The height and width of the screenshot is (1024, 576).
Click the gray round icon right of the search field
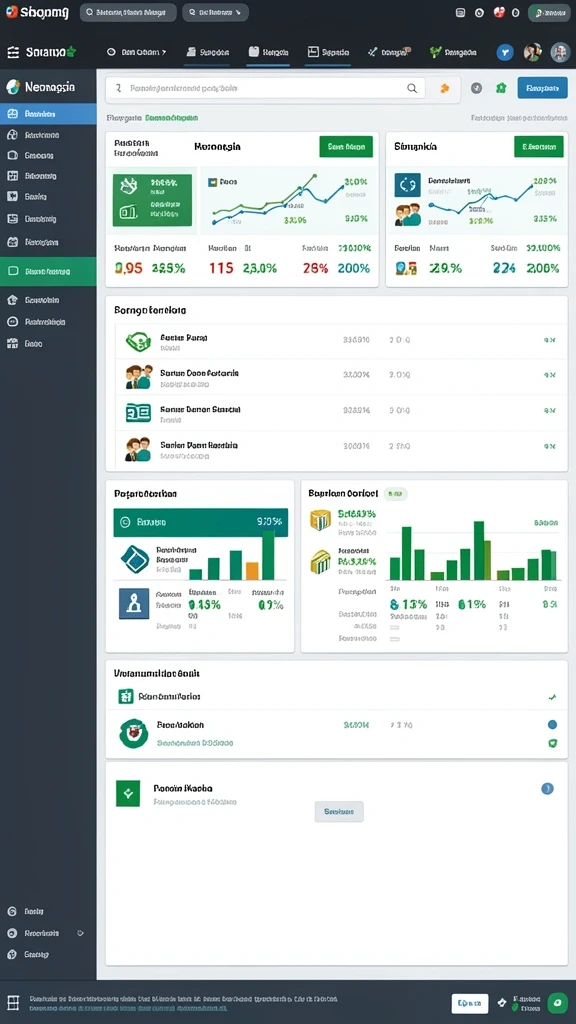[476, 88]
